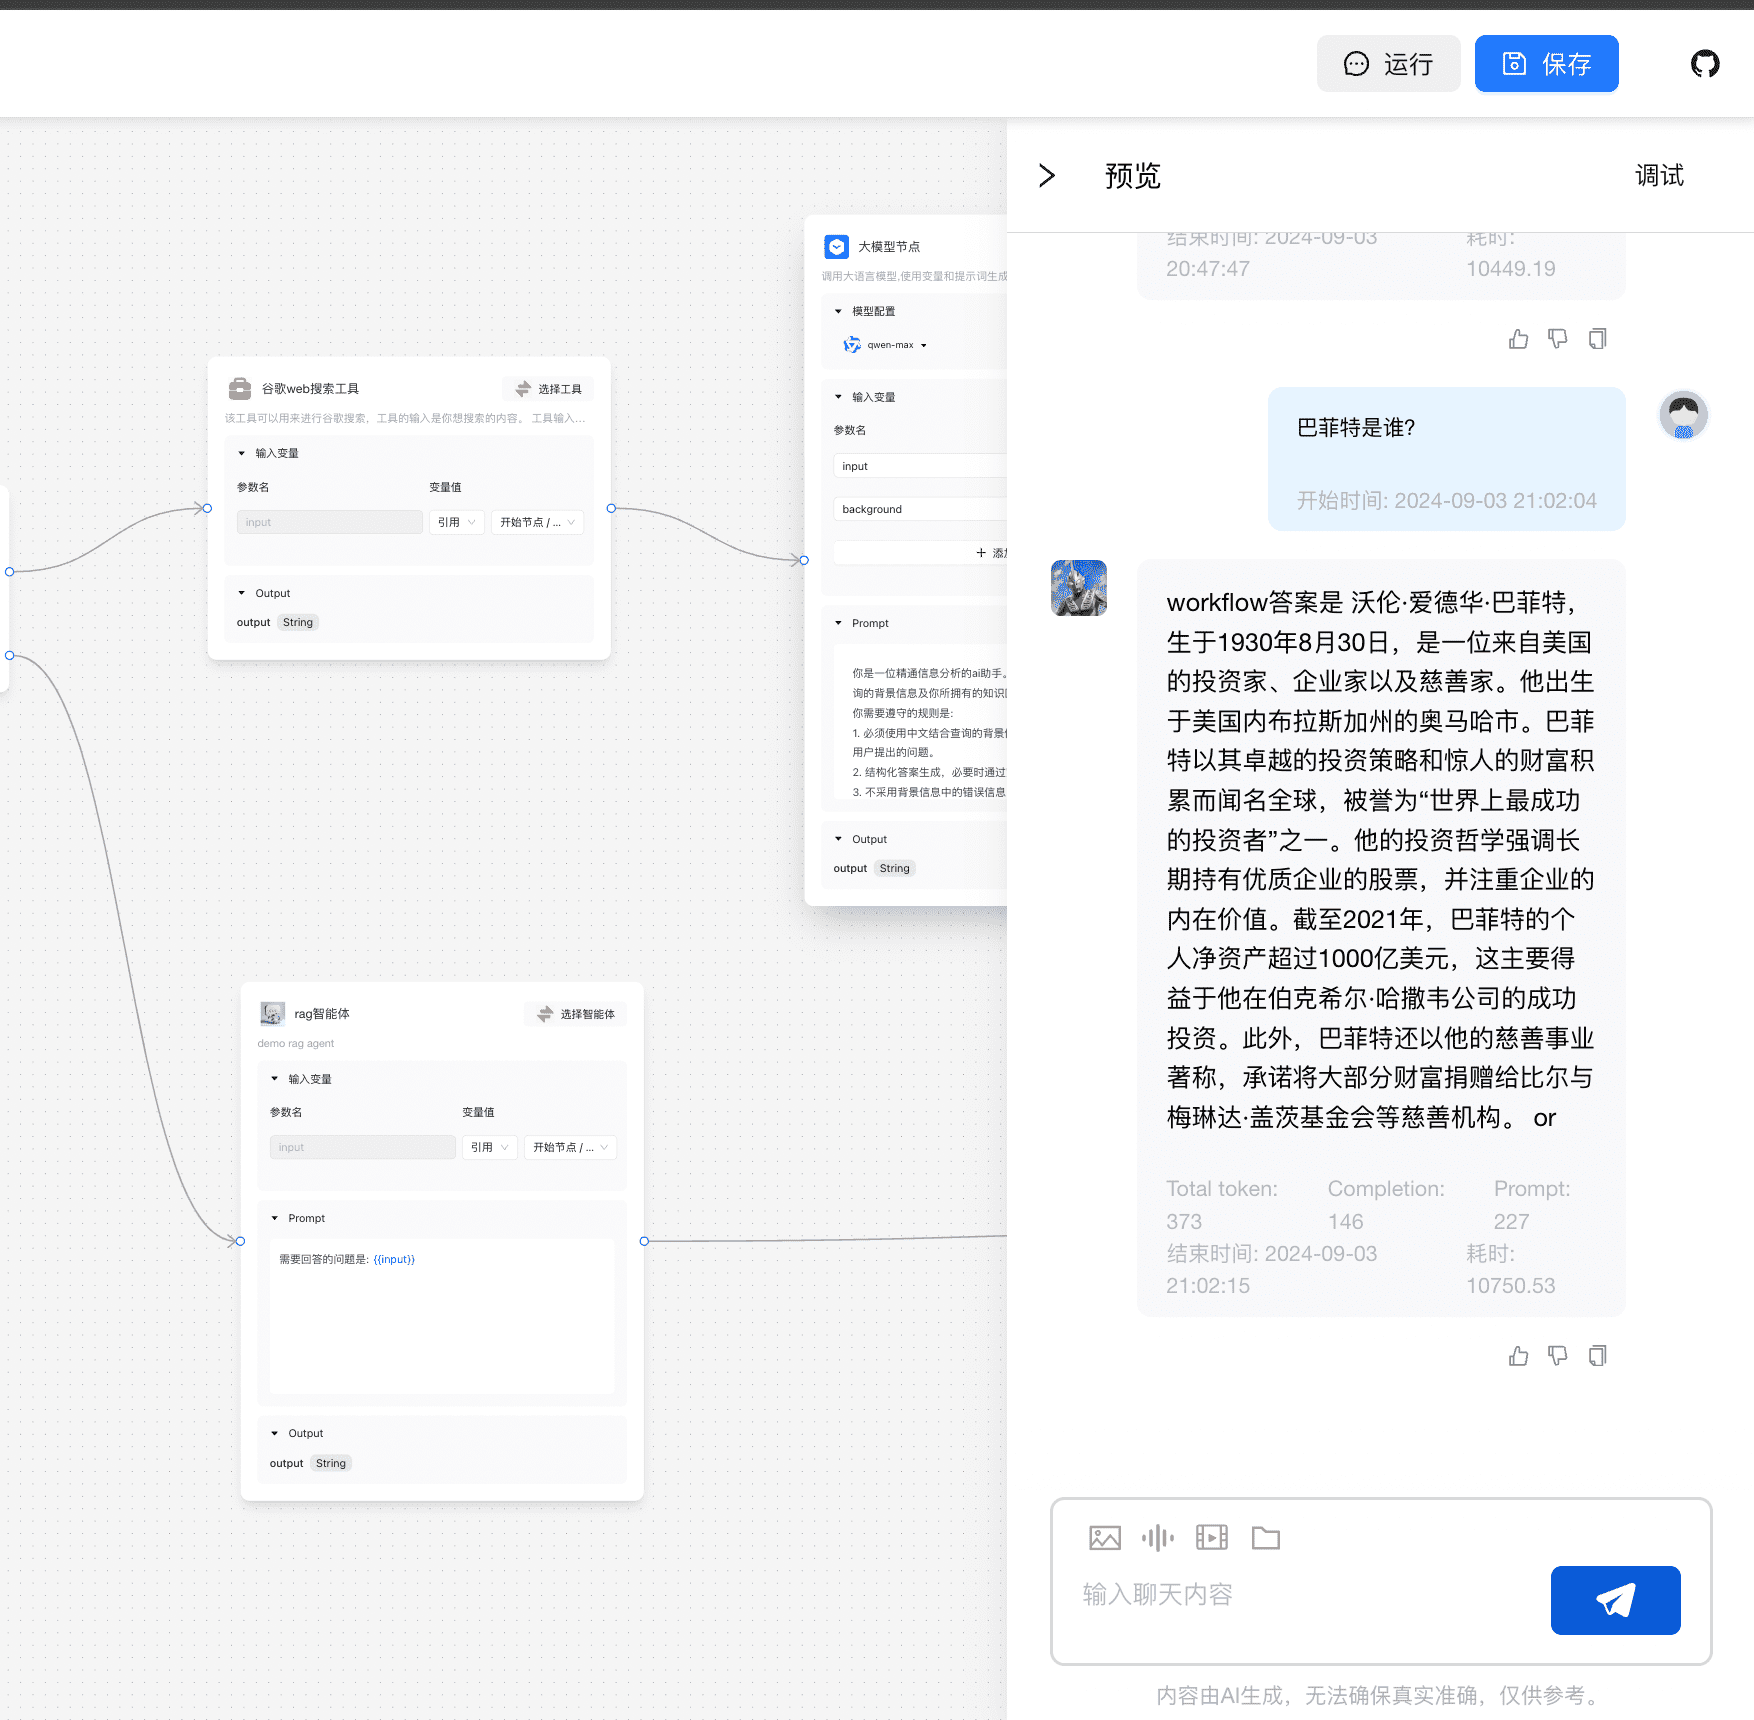Collapse the preview panel with the chevron
The height and width of the screenshot is (1720, 1754).
click(1047, 175)
